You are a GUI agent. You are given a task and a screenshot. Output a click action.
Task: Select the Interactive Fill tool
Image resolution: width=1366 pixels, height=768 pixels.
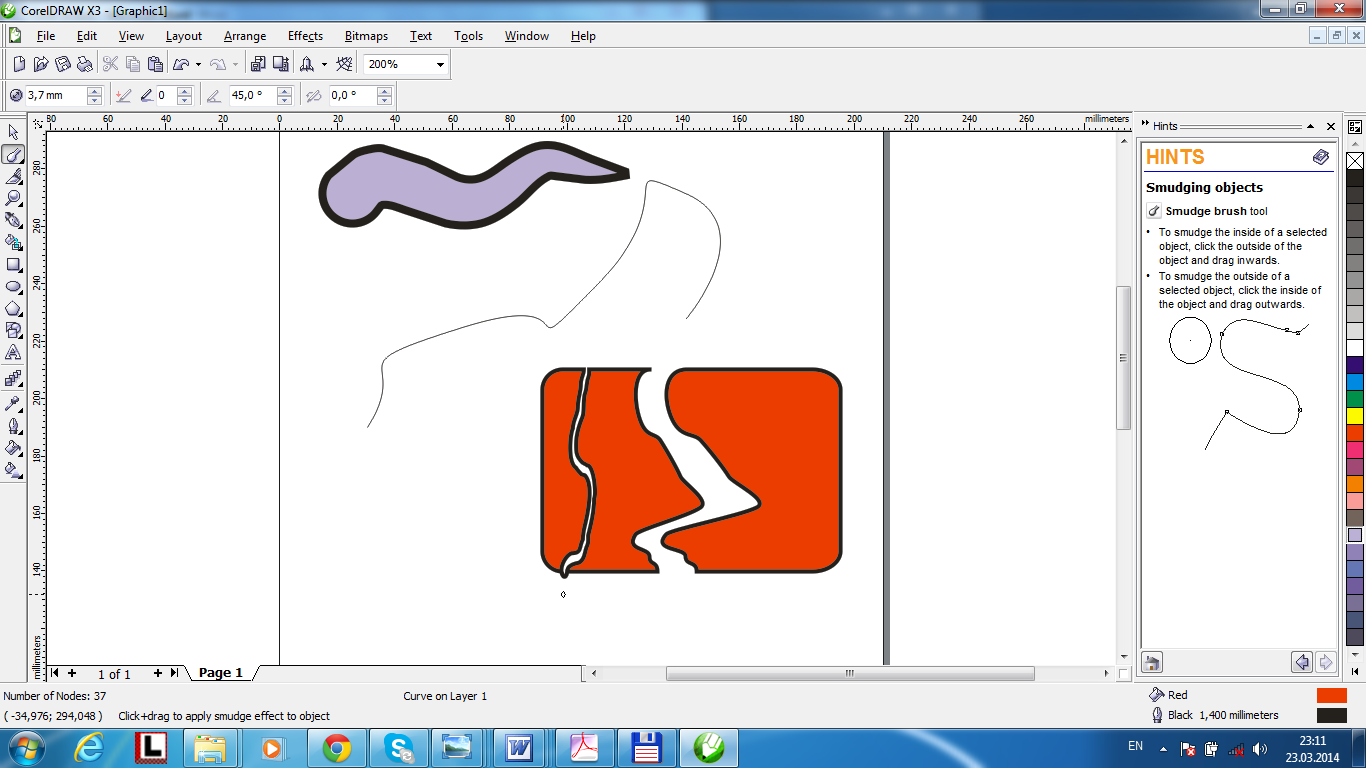tap(13, 469)
